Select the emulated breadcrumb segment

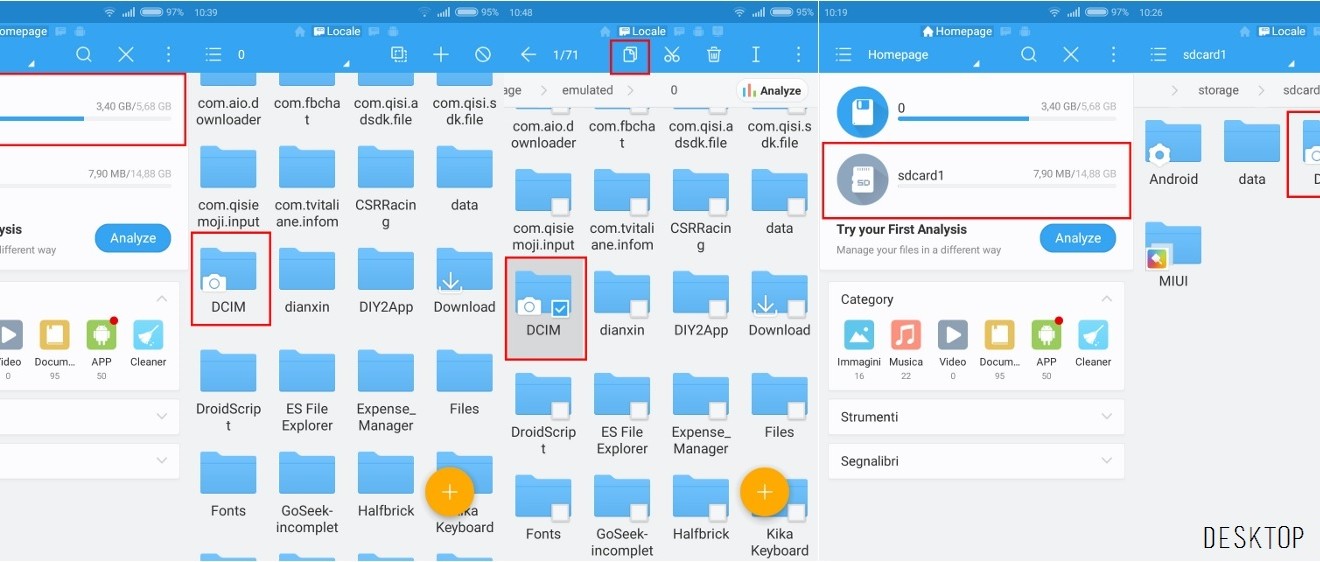pyautogui.click(x=587, y=90)
